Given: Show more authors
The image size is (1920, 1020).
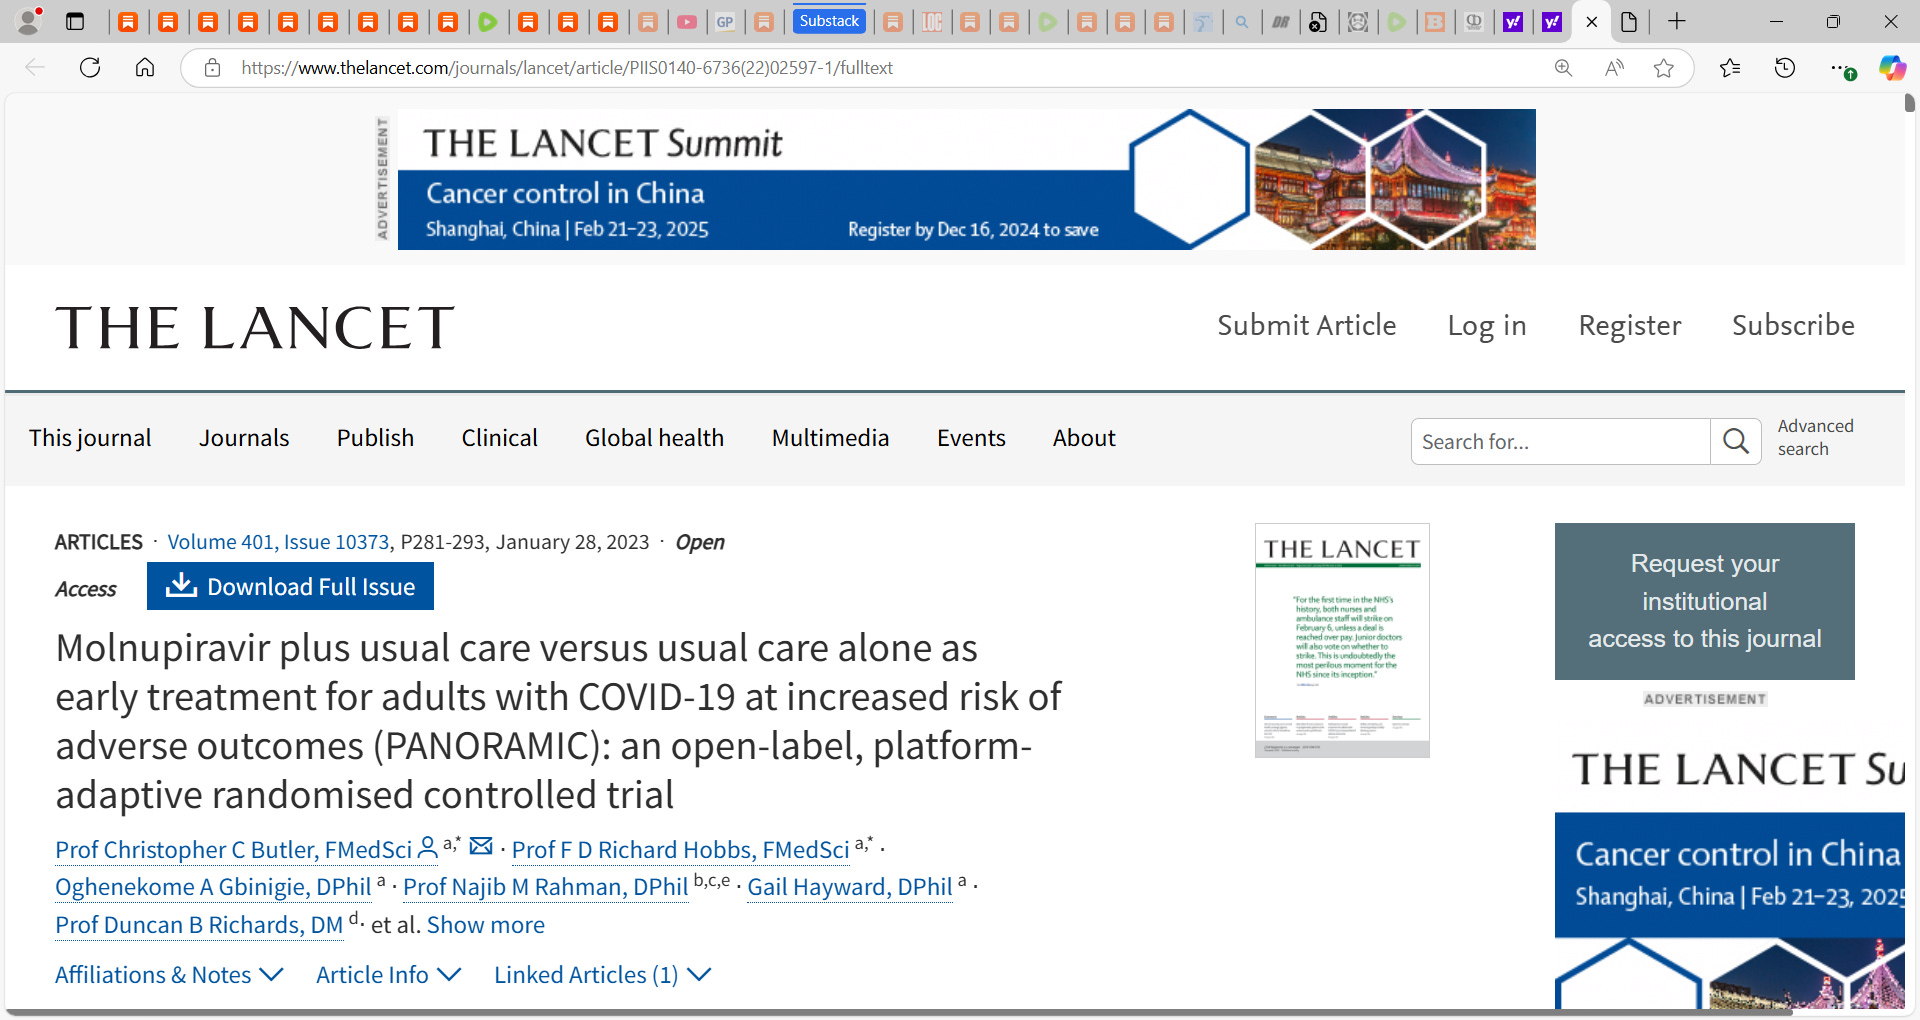Looking at the screenshot, I should (486, 925).
